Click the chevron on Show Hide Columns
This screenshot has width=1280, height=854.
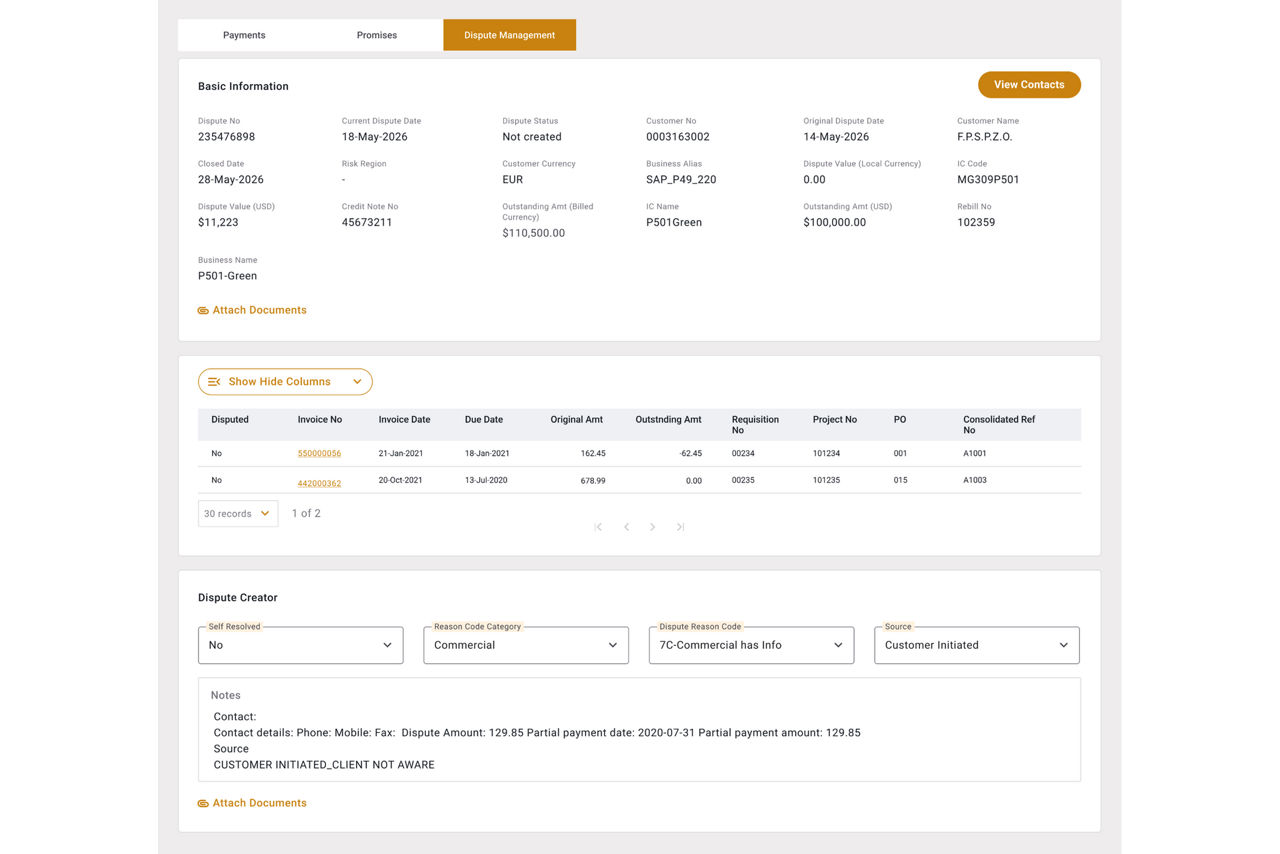coord(357,382)
